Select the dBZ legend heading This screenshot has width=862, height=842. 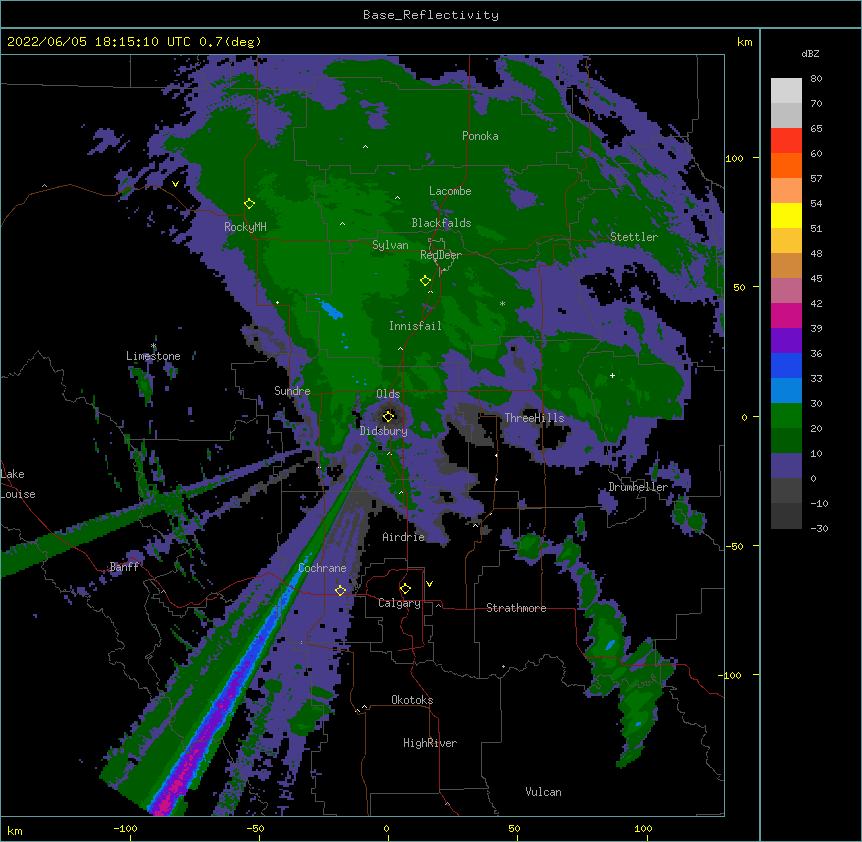[810, 54]
